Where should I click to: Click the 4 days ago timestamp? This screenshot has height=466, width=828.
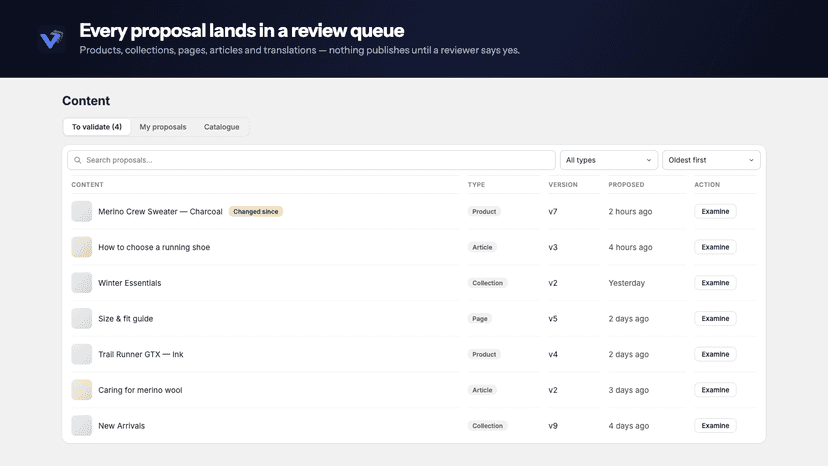pyautogui.click(x=628, y=426)
